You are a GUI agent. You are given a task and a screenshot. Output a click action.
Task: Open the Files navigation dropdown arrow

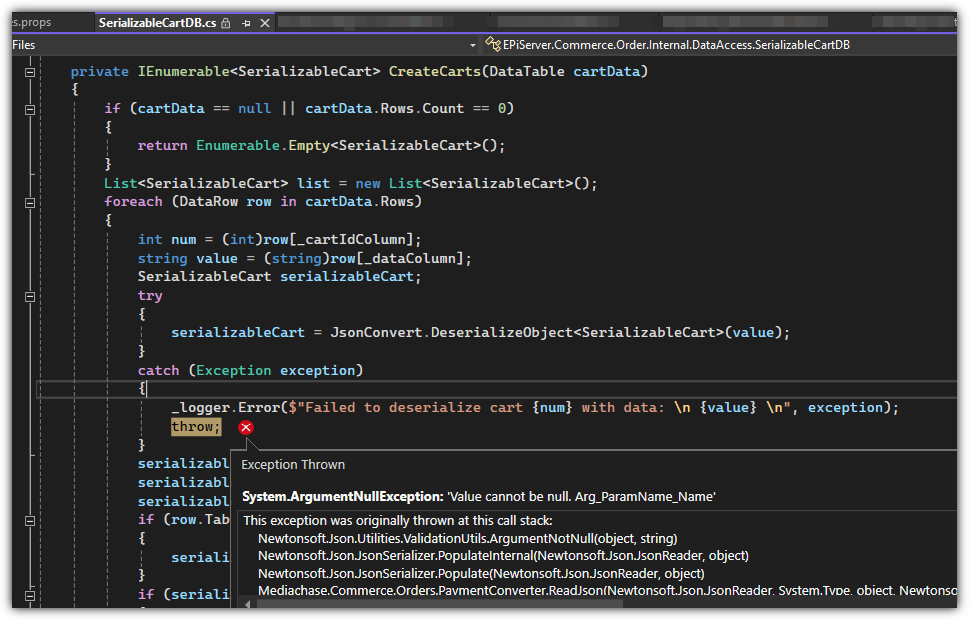[473, 45]
